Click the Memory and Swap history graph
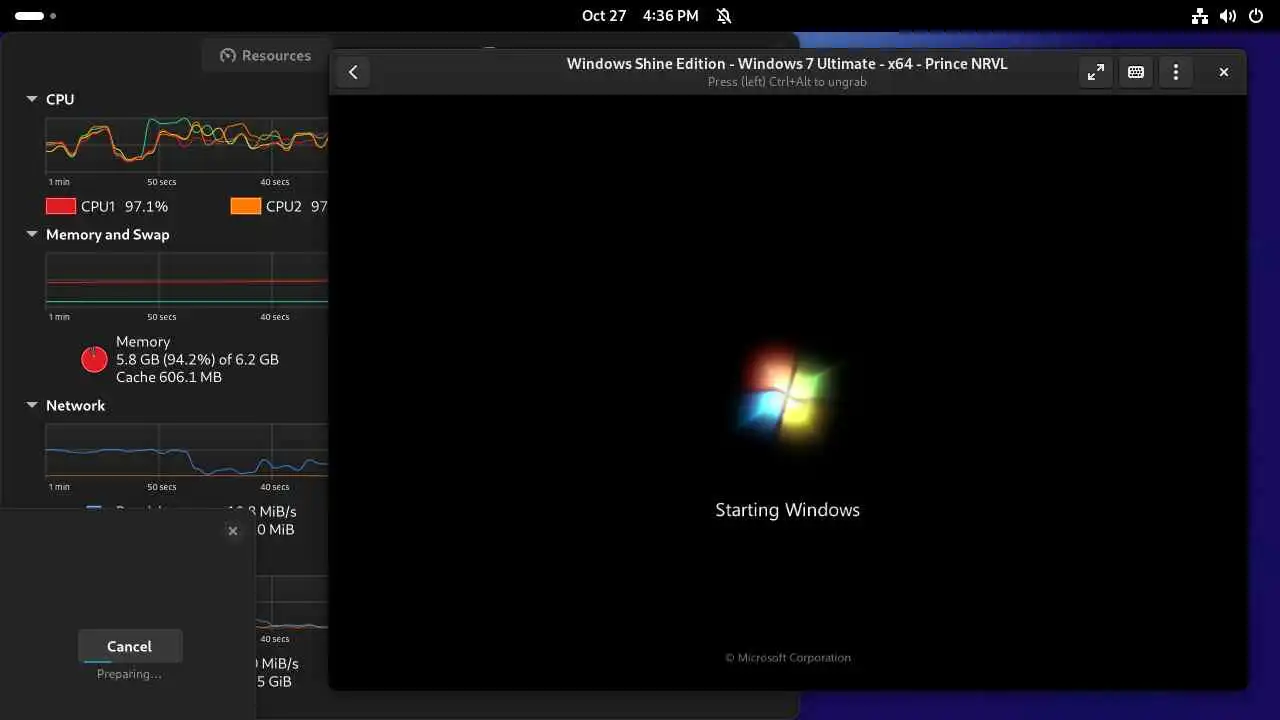This screenshot has width=1280, height=720. 187,280
